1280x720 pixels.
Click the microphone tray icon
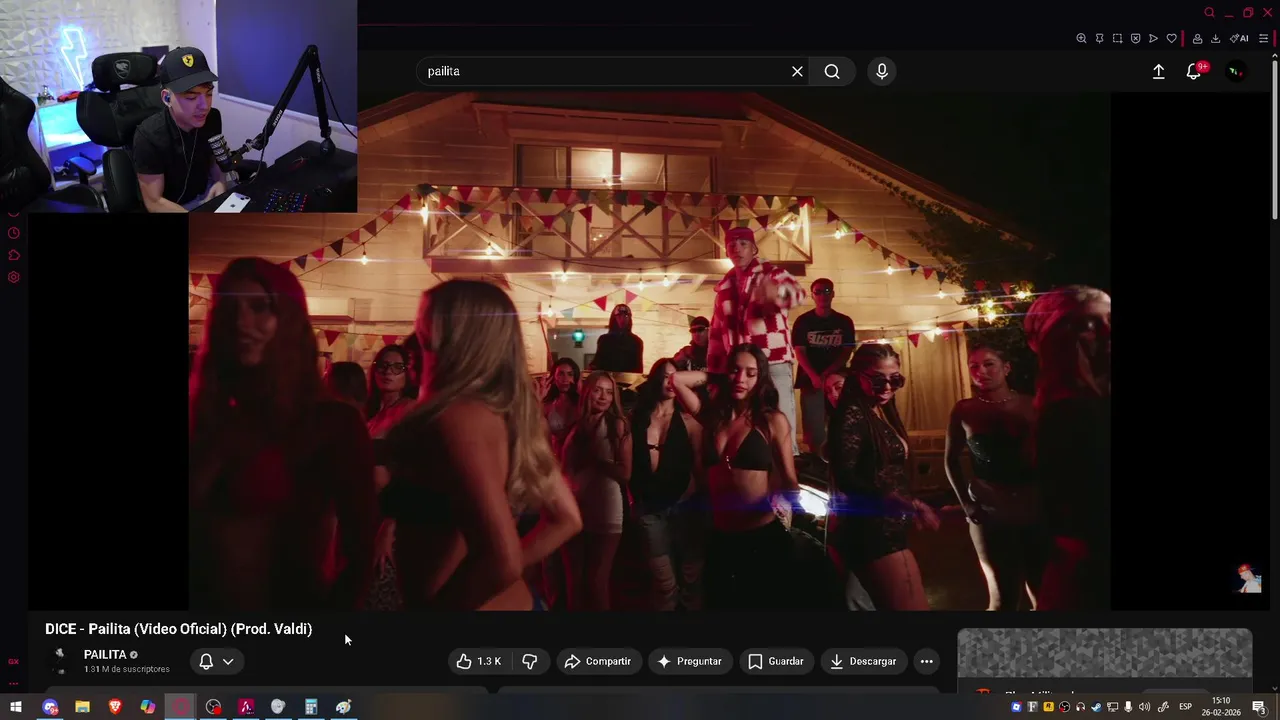1128,707
